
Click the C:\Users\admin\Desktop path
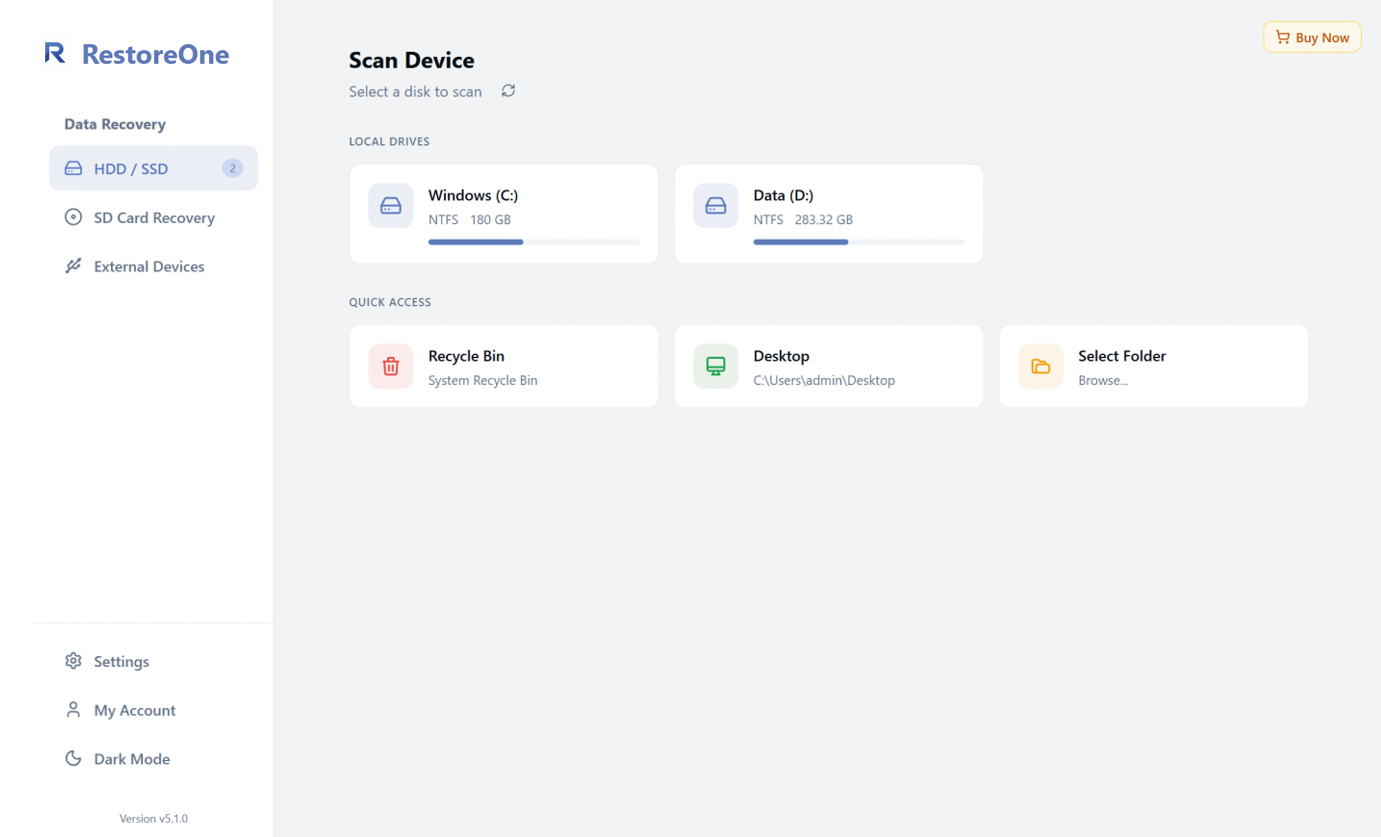824,380
